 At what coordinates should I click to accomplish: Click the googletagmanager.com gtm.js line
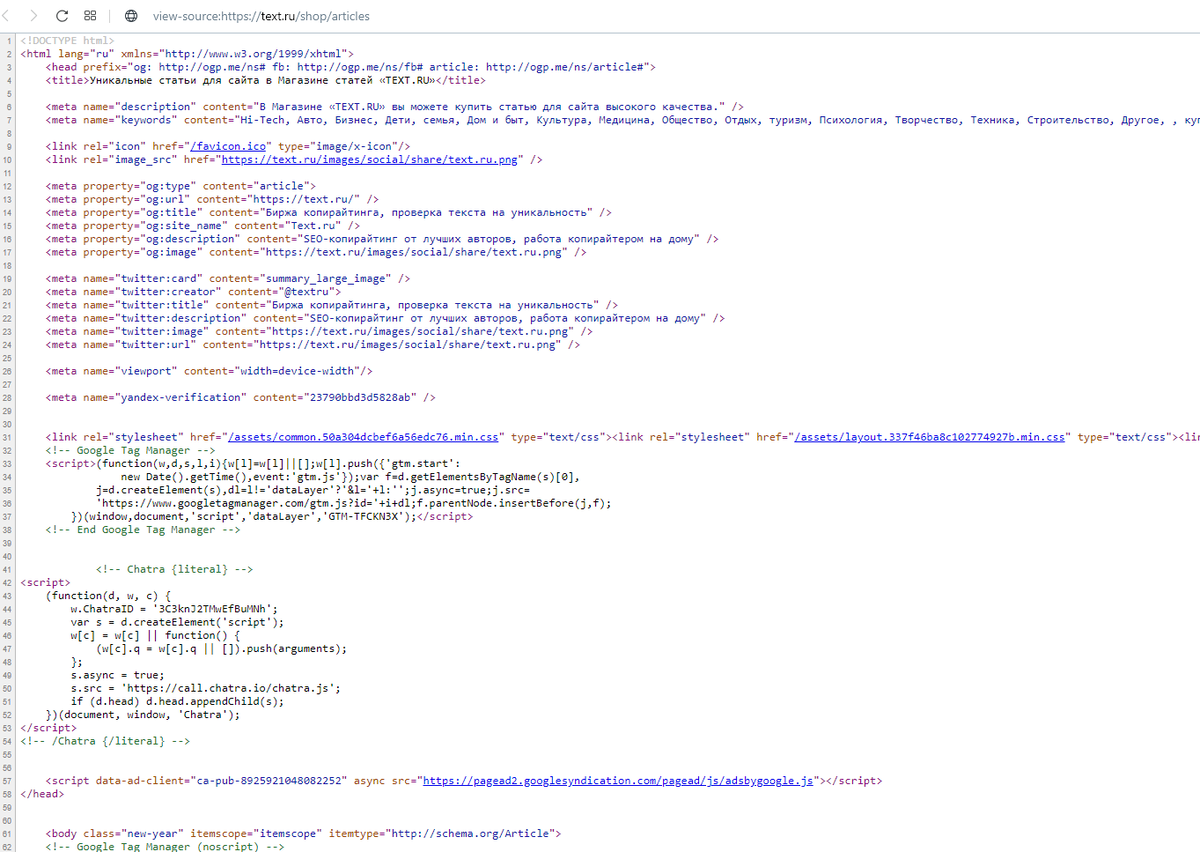tap(353, 503)
